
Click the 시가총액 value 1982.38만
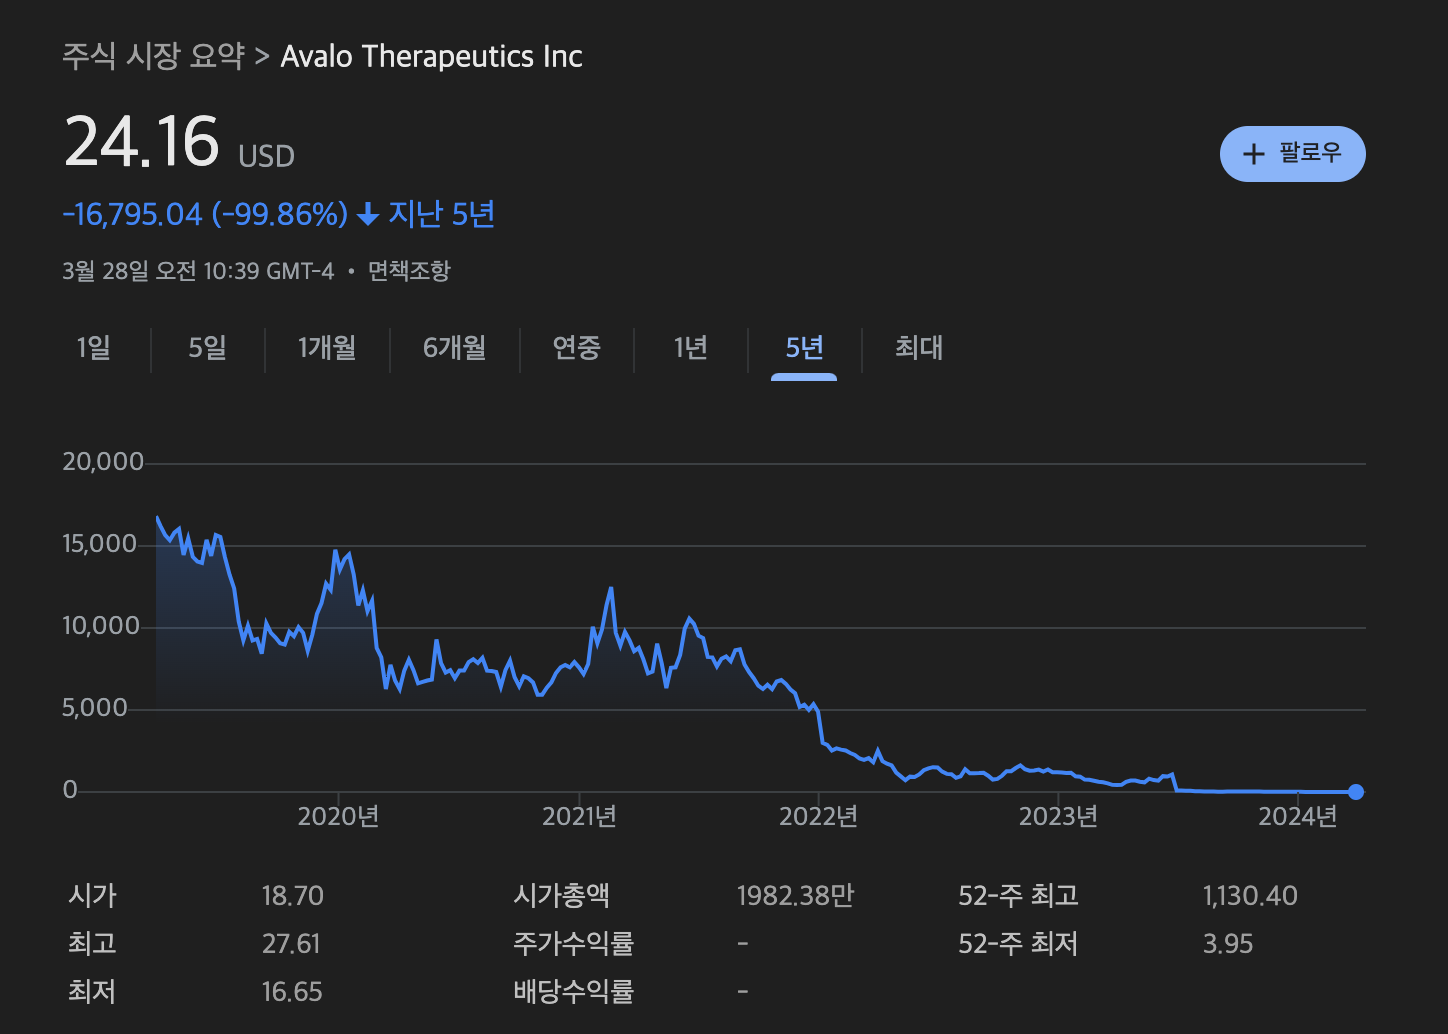[795, 896]
